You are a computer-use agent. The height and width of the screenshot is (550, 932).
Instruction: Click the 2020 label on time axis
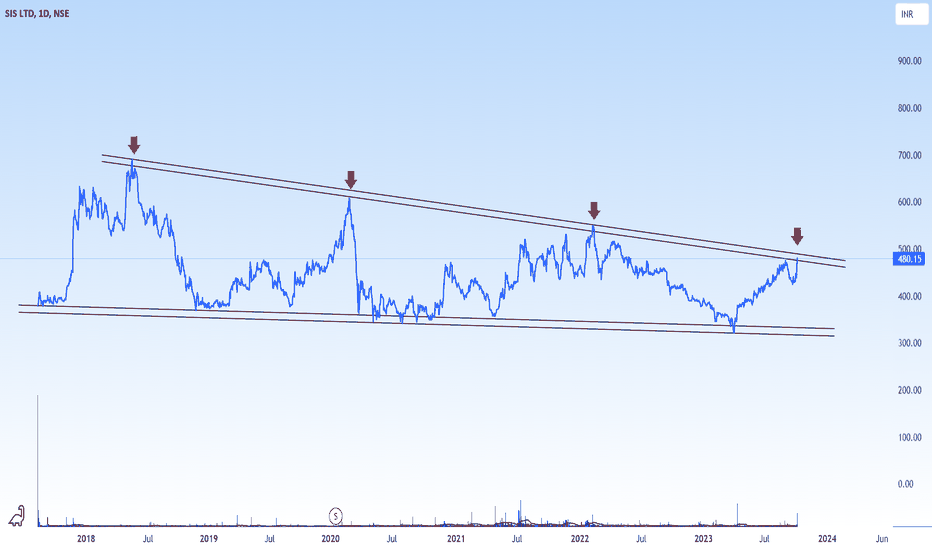(330, 539)
